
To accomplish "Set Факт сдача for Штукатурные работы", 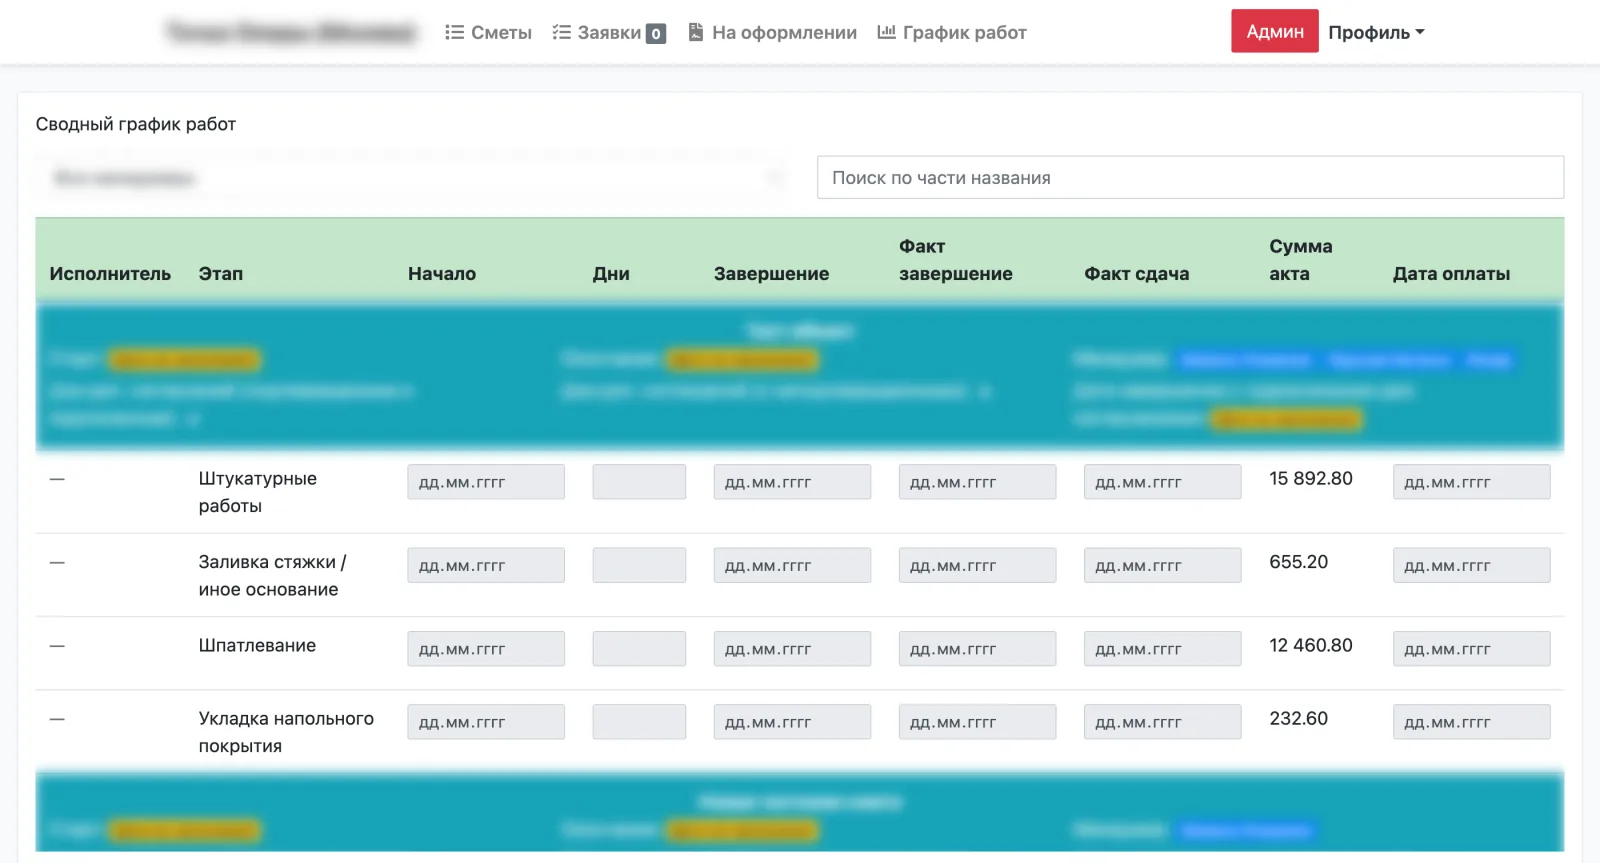I will 1162,482.
